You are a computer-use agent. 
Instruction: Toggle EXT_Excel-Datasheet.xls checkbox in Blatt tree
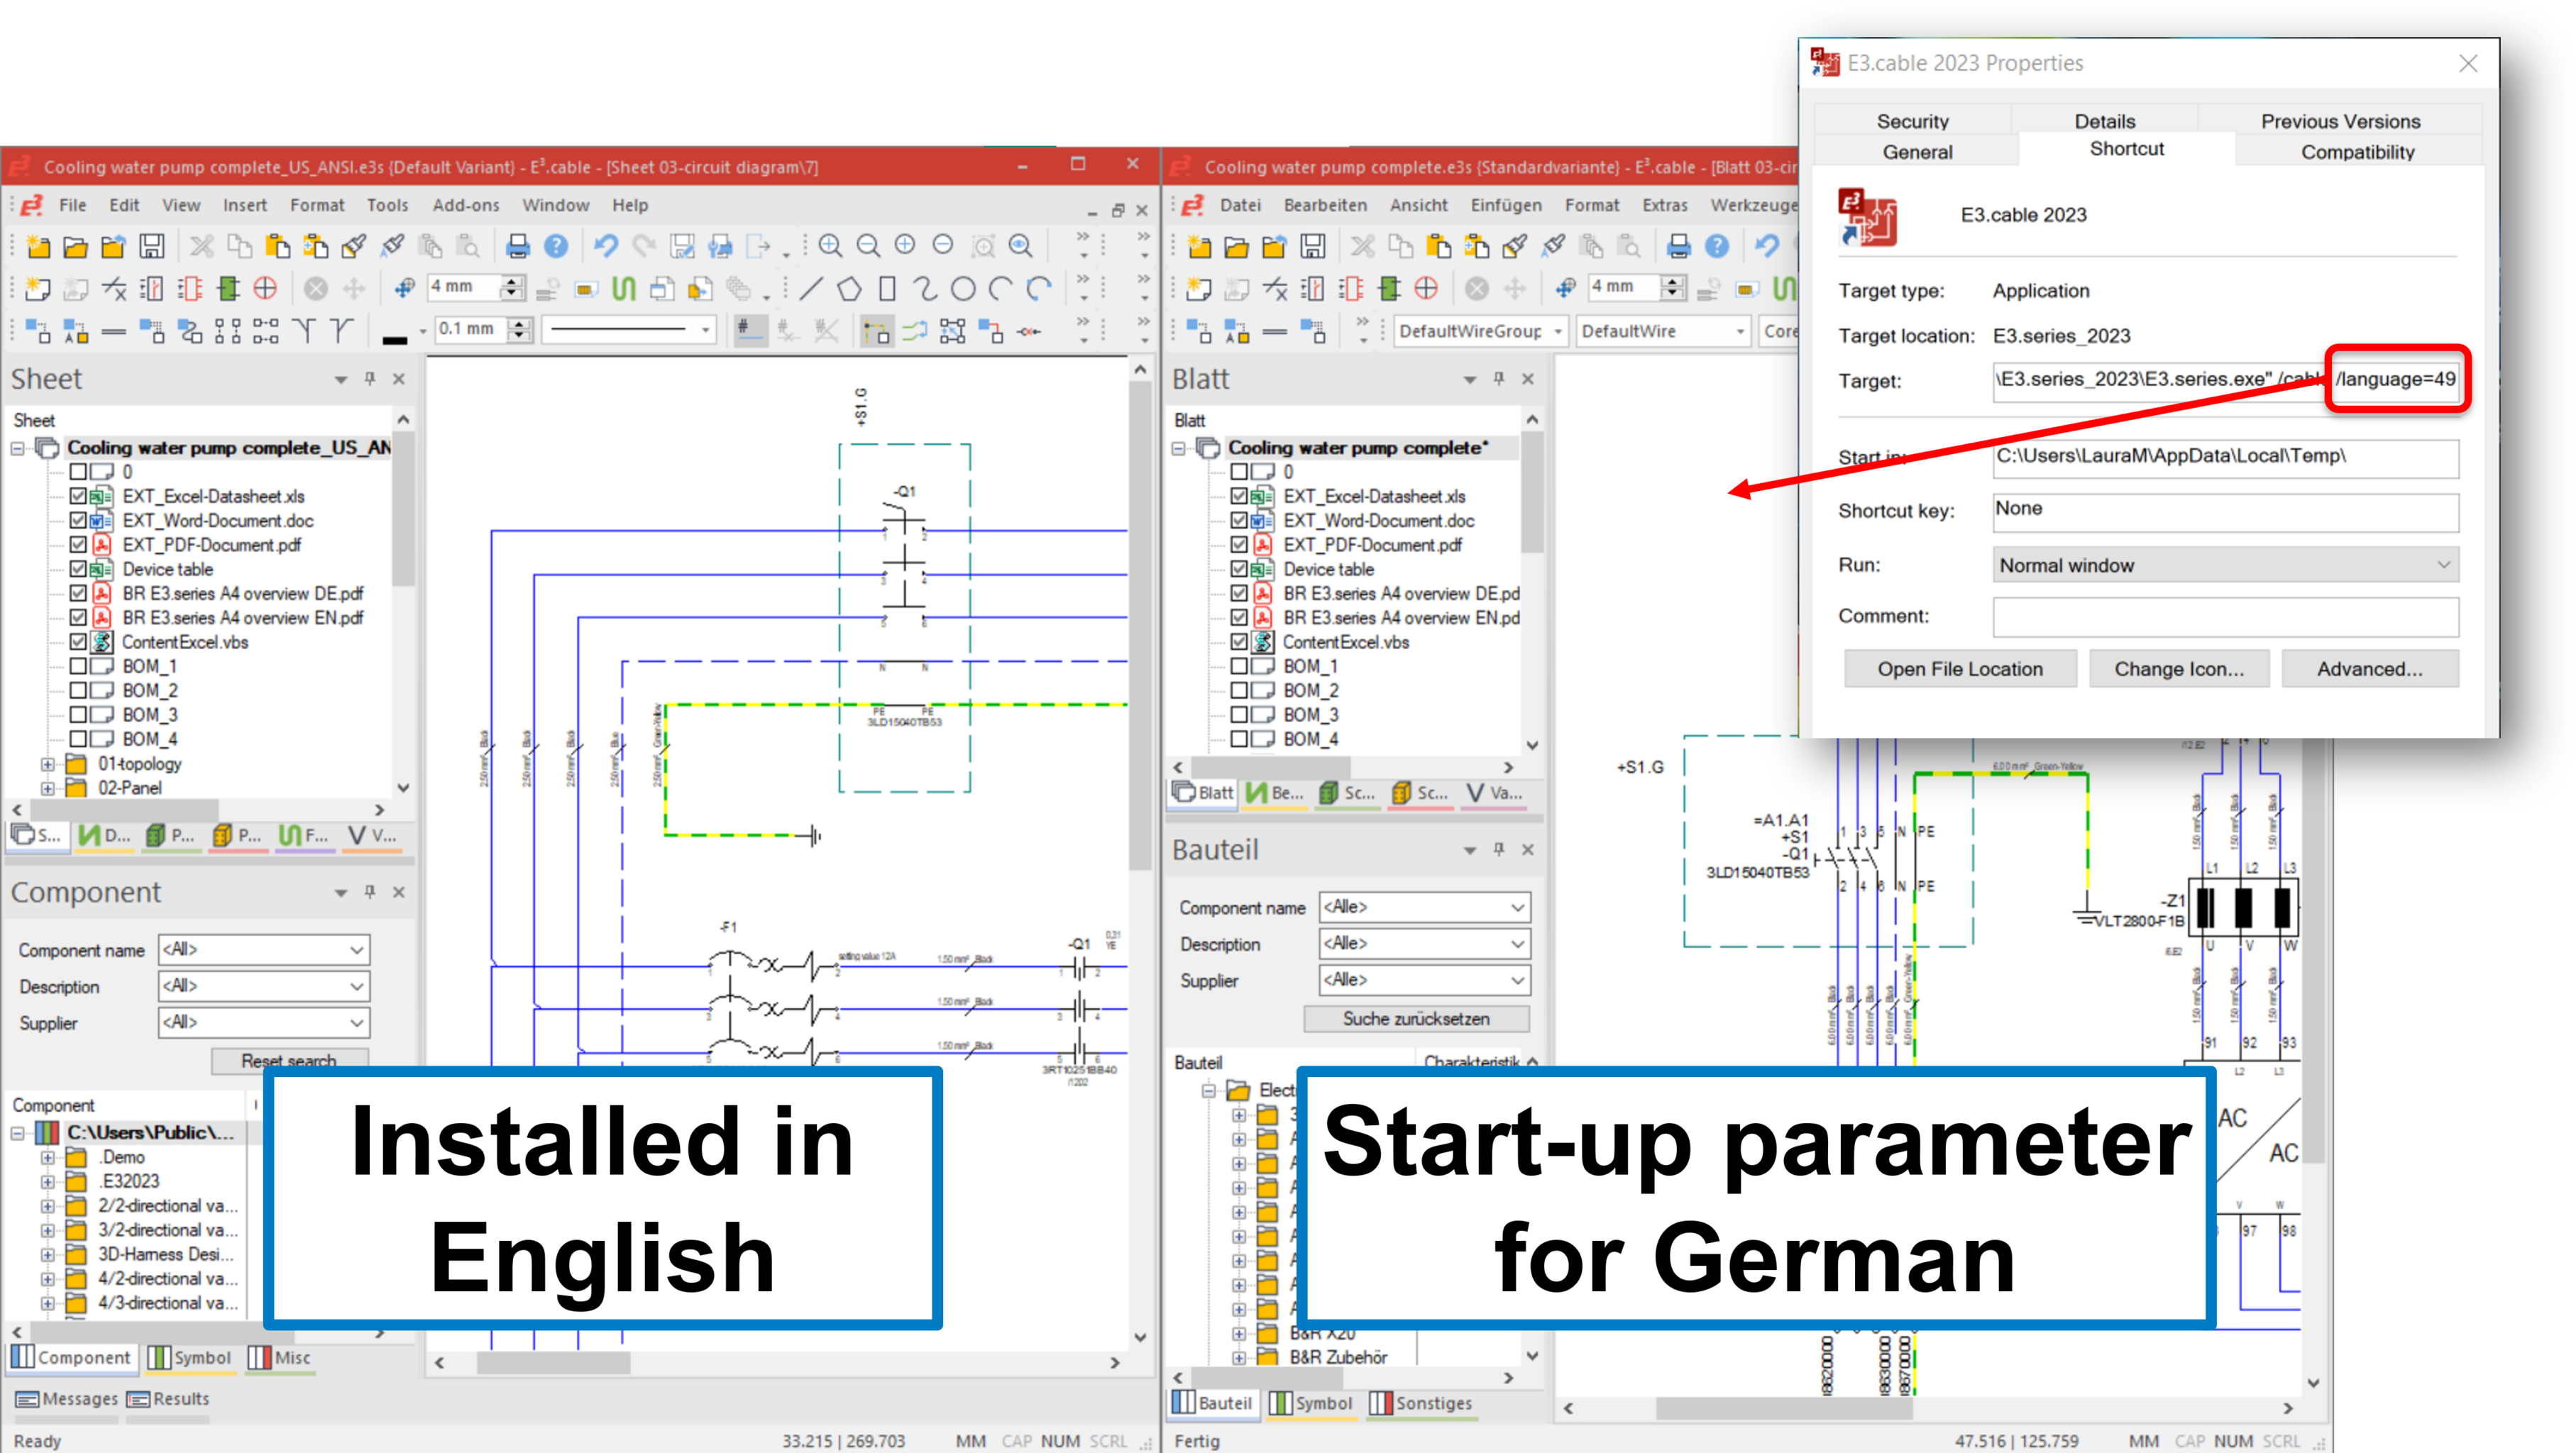1239,496
